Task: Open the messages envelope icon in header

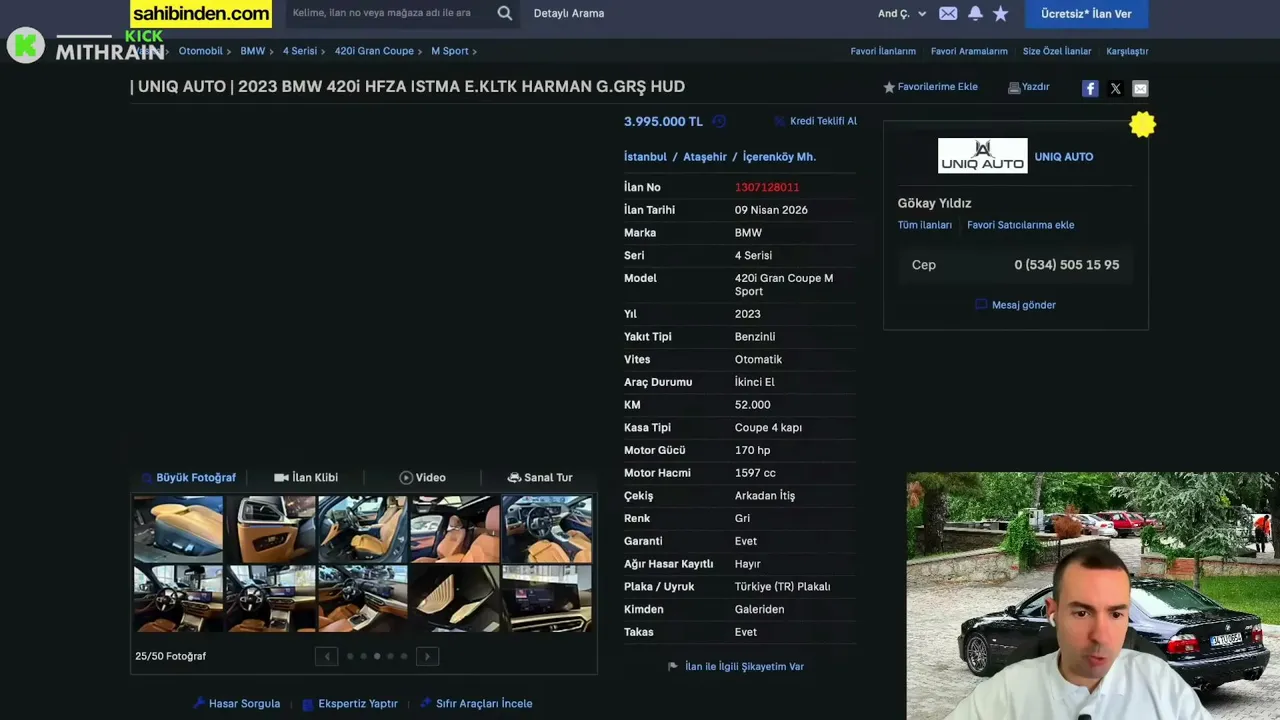Action: tap(948, 13)
